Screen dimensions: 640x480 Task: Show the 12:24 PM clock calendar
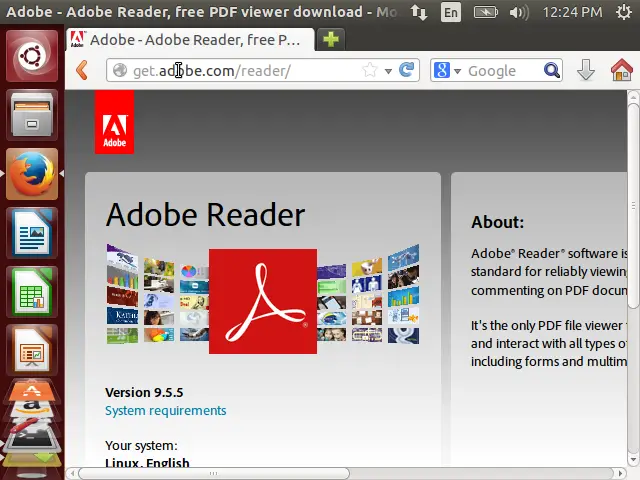click(572, 12)
